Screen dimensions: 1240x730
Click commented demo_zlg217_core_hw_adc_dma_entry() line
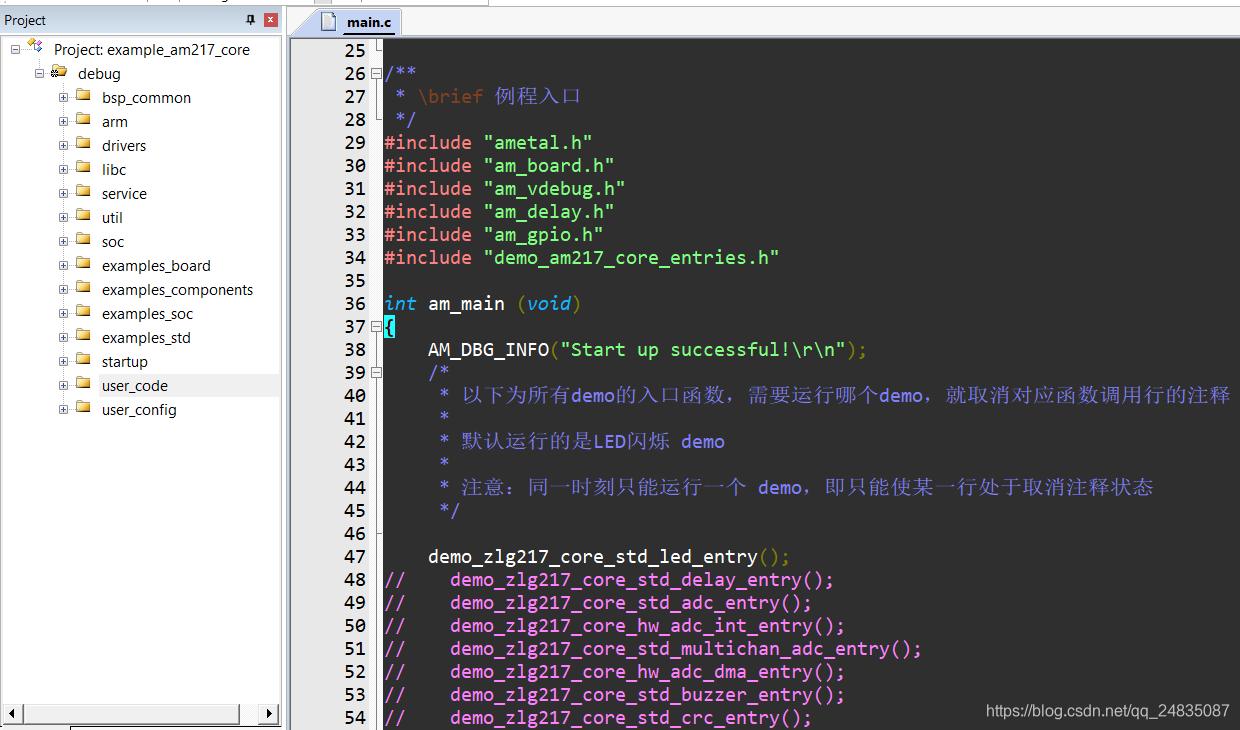[614, 672]
